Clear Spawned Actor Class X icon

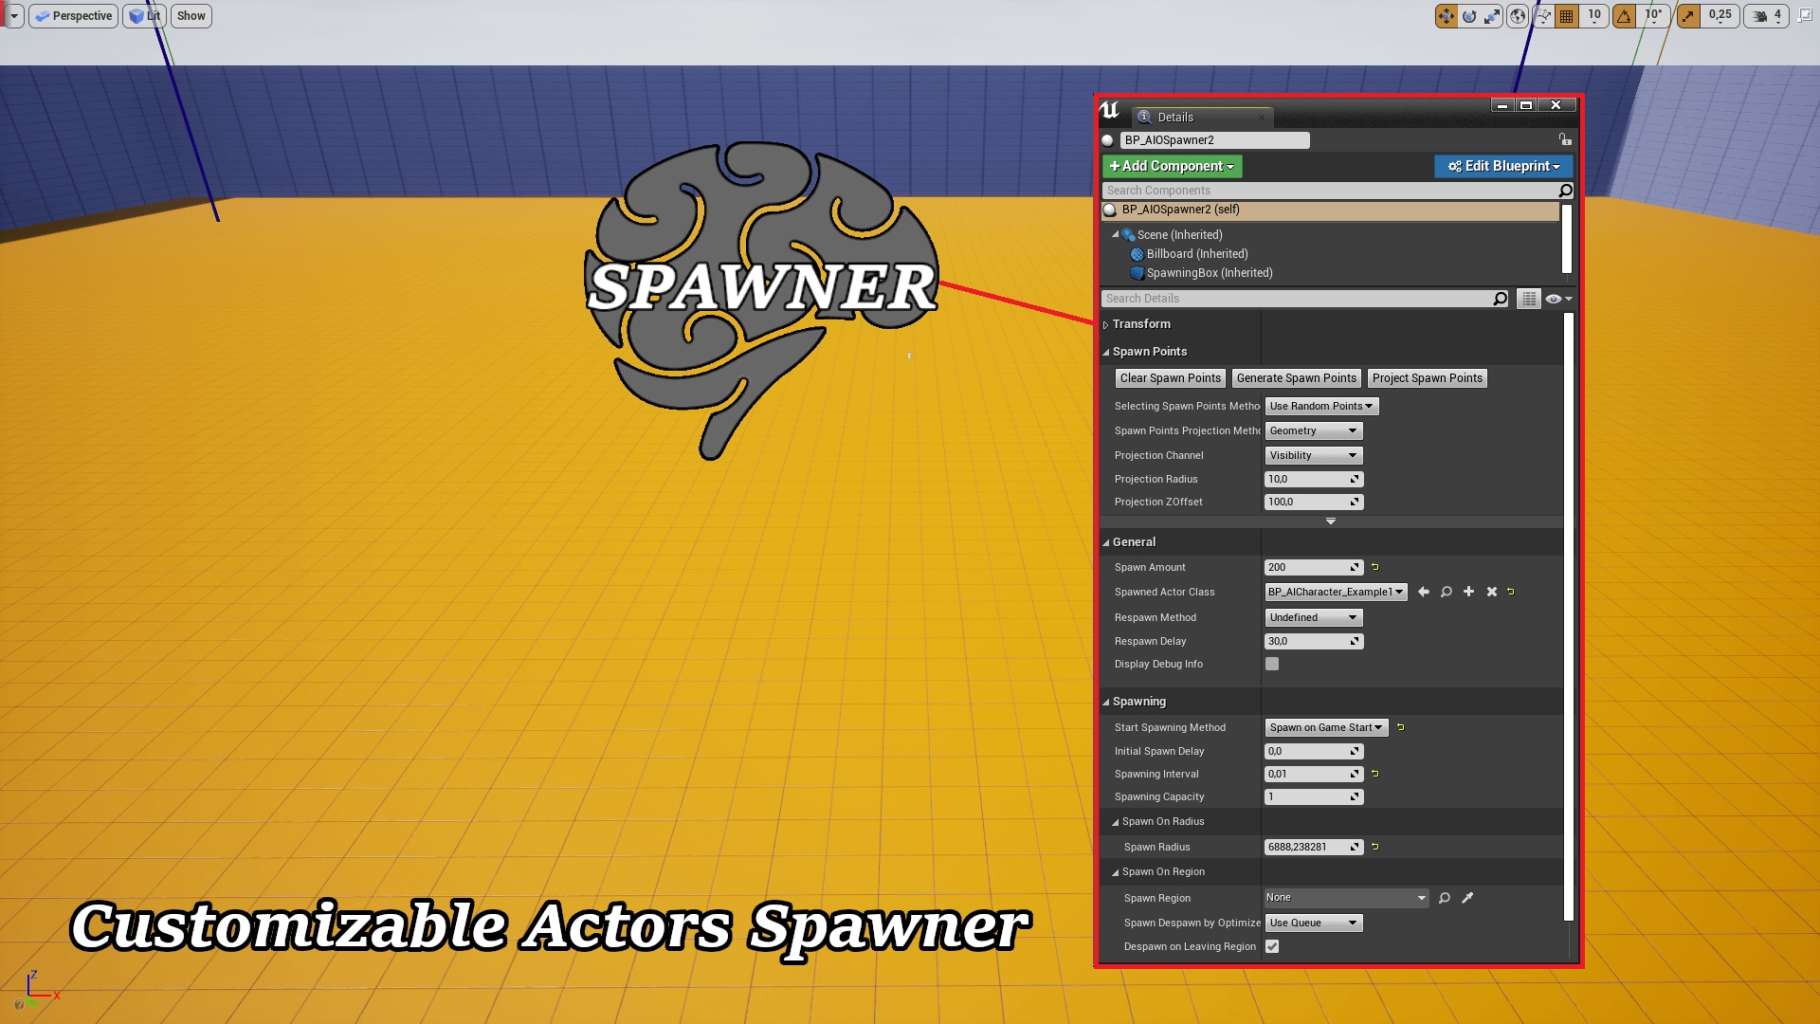pos(1492,592)
